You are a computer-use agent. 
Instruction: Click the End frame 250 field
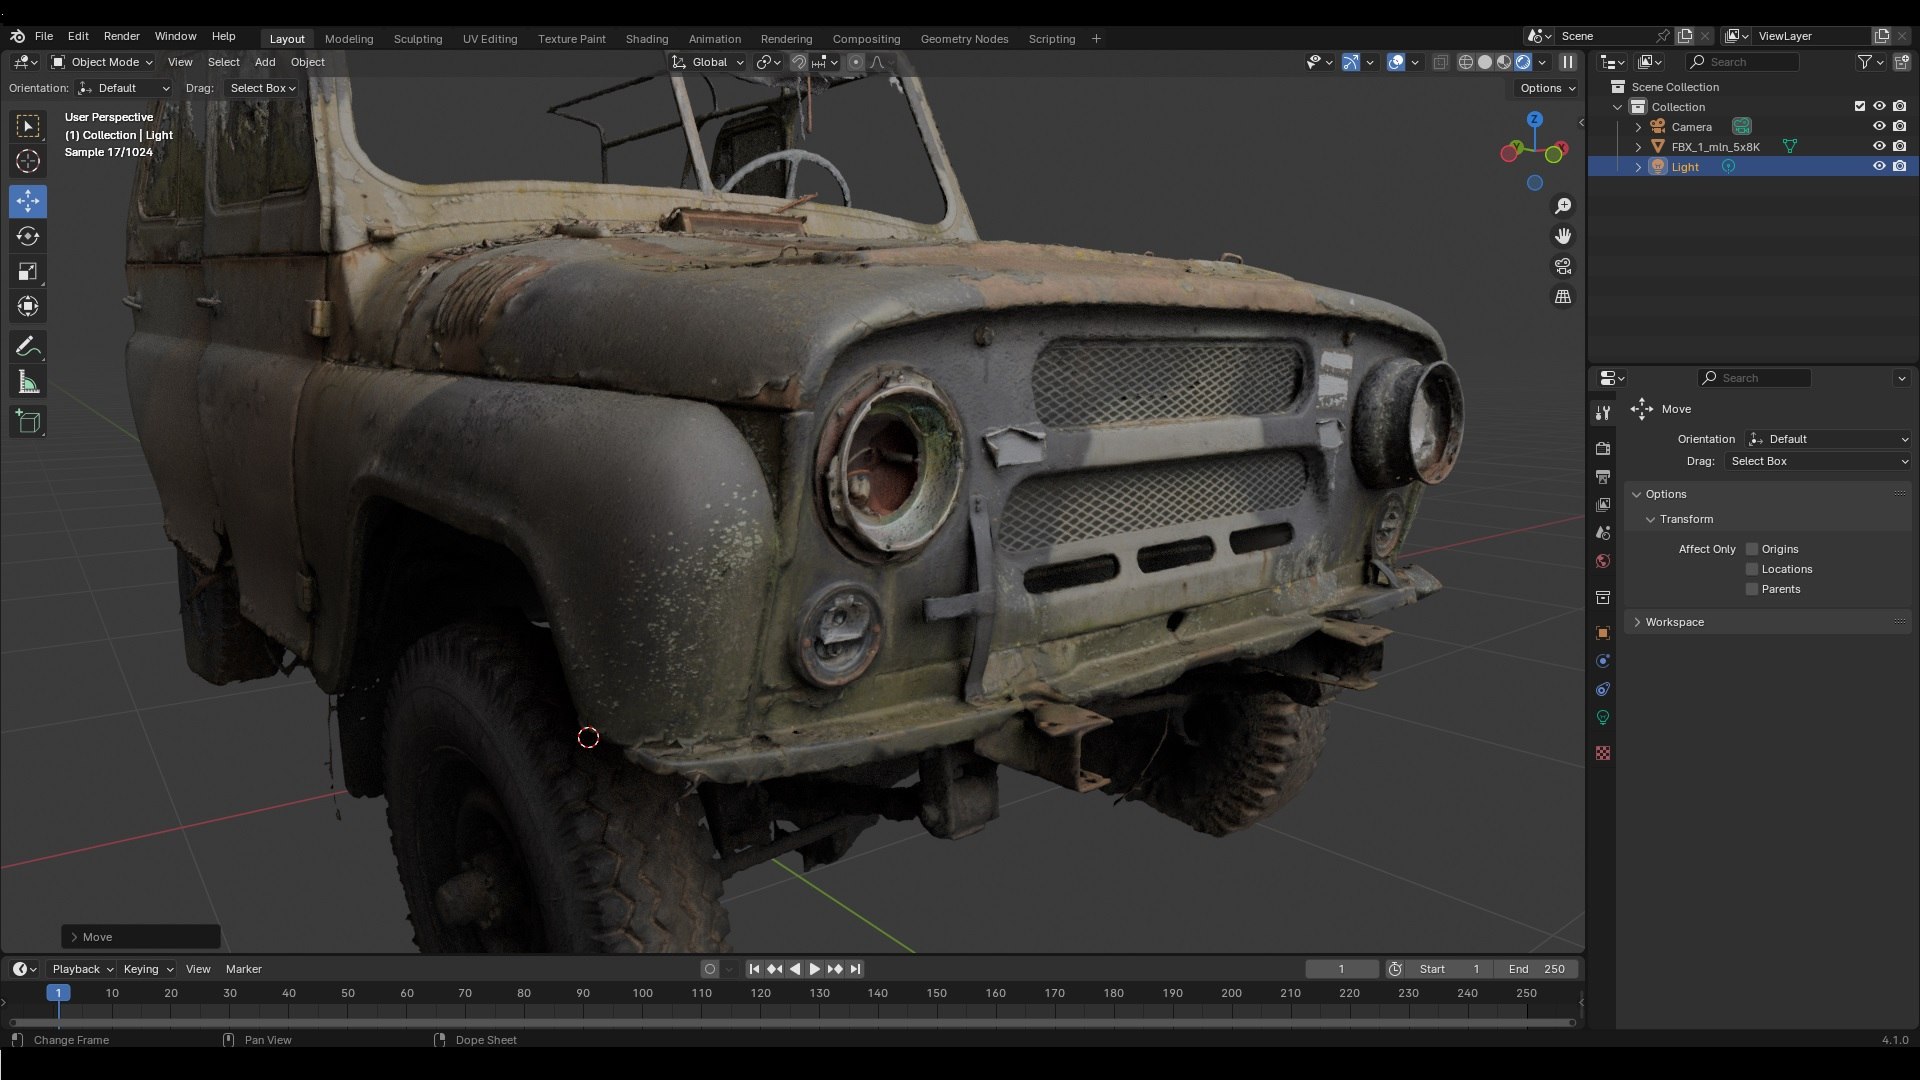[1536, 969]
